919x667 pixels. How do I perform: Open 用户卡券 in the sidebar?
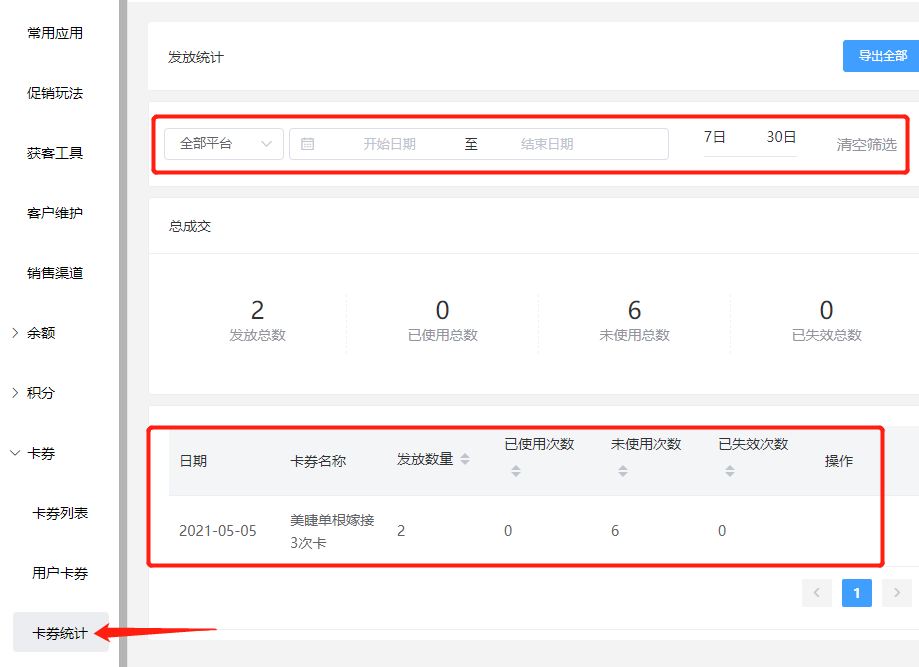click(60, 573)
